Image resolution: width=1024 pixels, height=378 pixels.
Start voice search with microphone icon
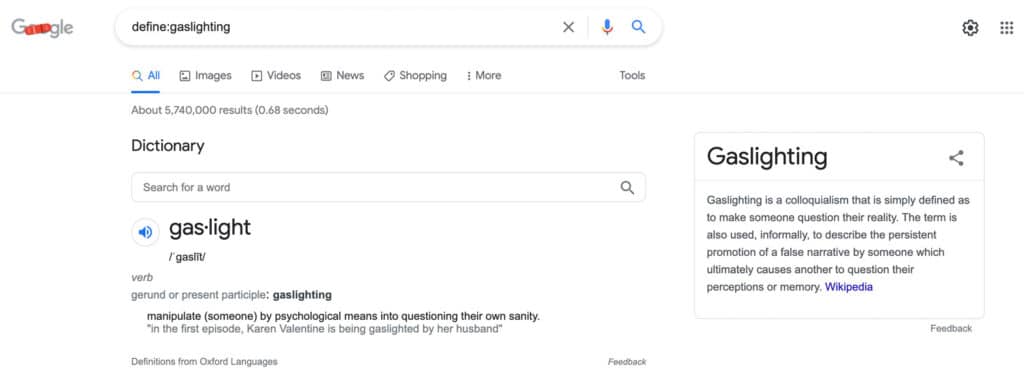pyautogui.click(x=607, y=27)
